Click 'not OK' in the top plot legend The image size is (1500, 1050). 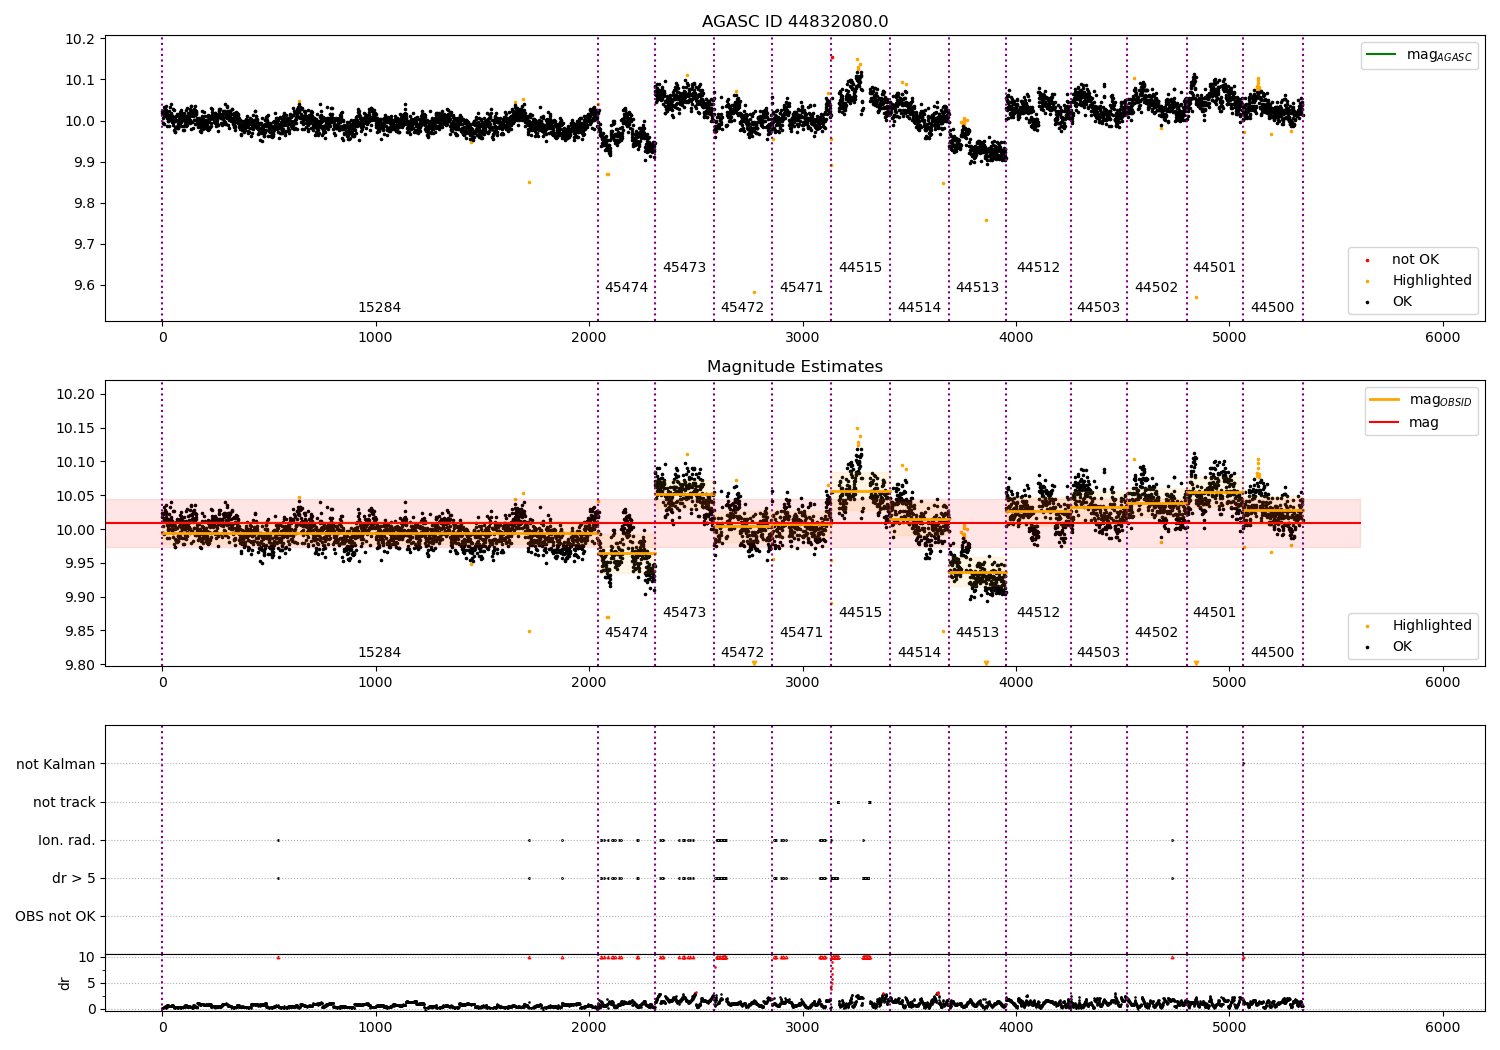(1415, 260)
